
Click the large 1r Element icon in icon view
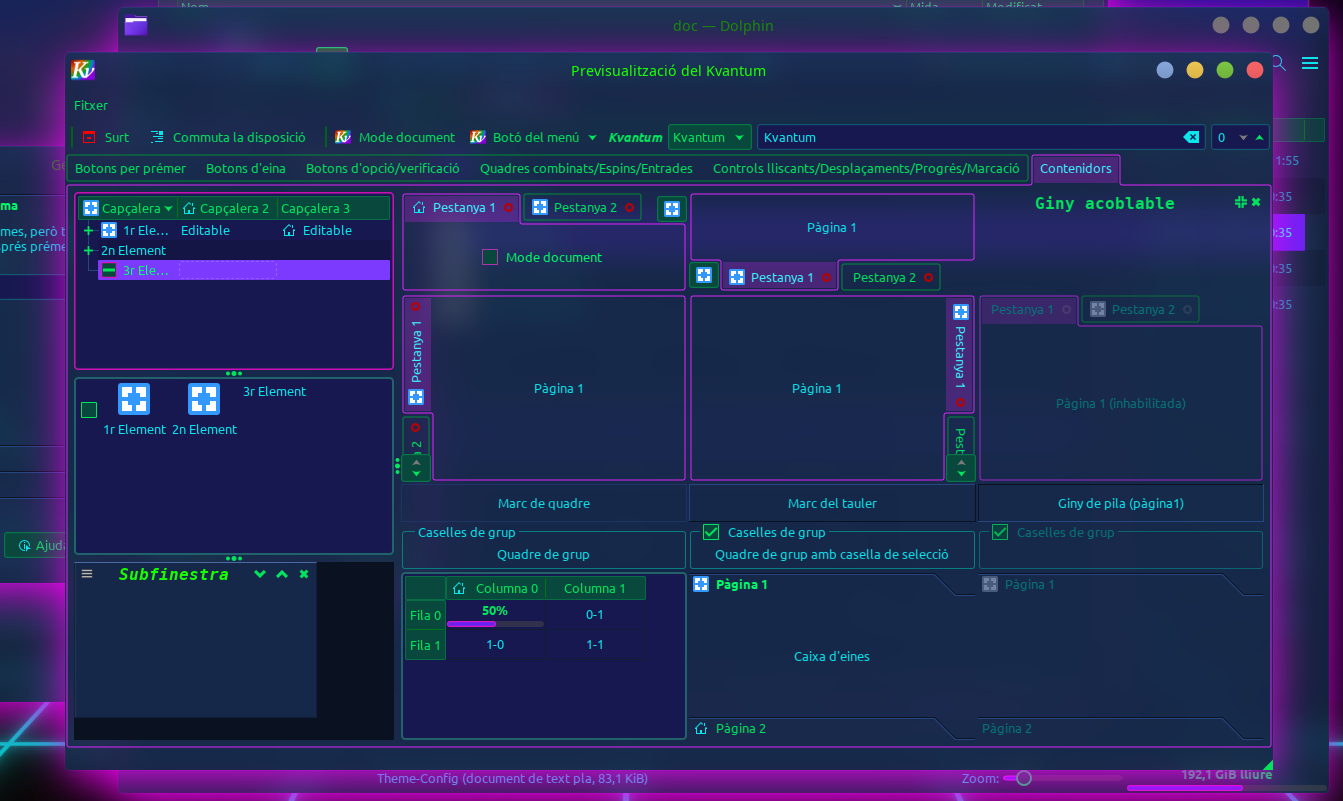click(134, 399)
